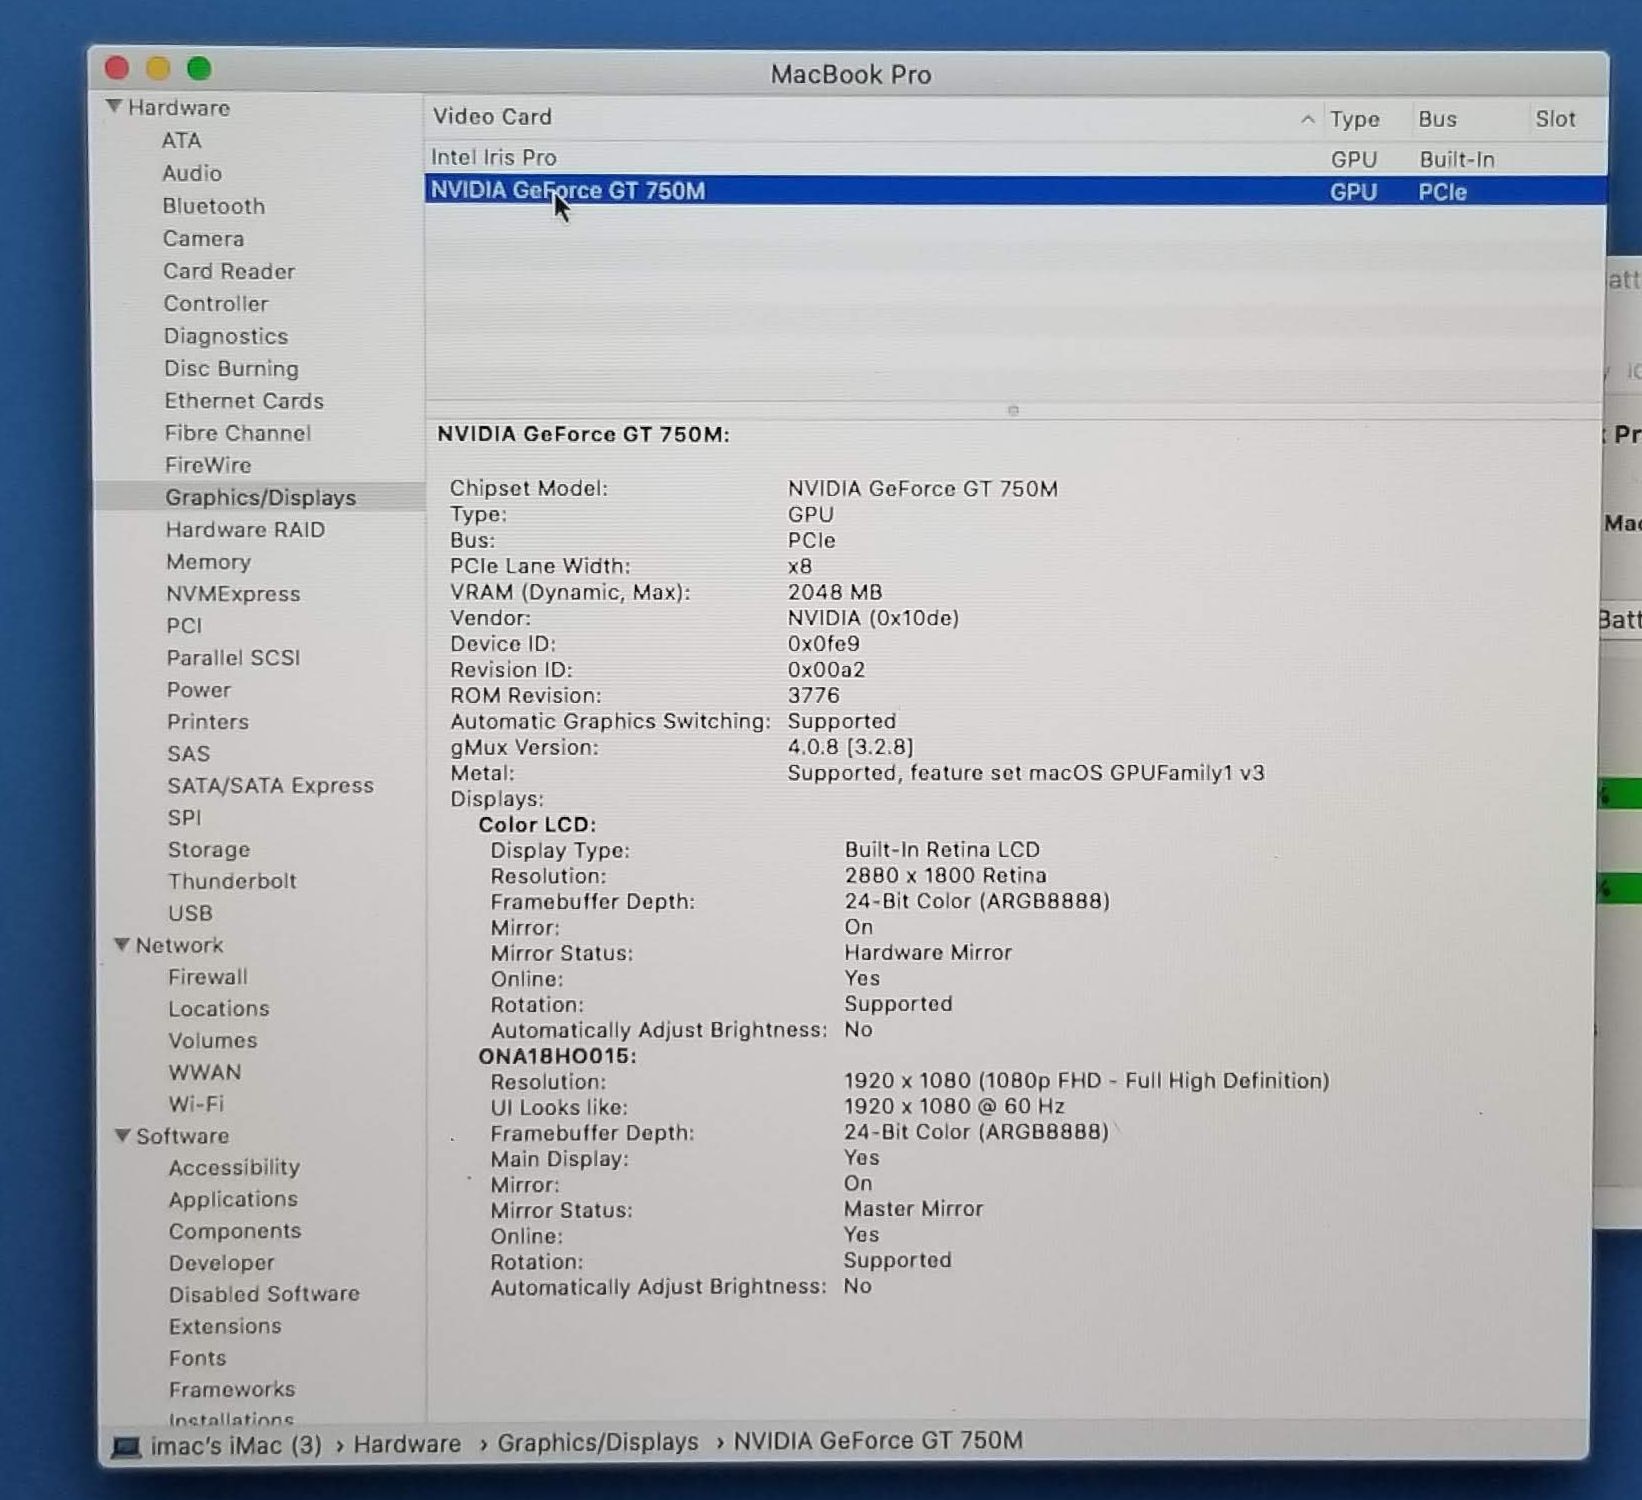Screen dimensions: 1642x1500
Task: Click the red close window button
Action: (x=117, y=68)
